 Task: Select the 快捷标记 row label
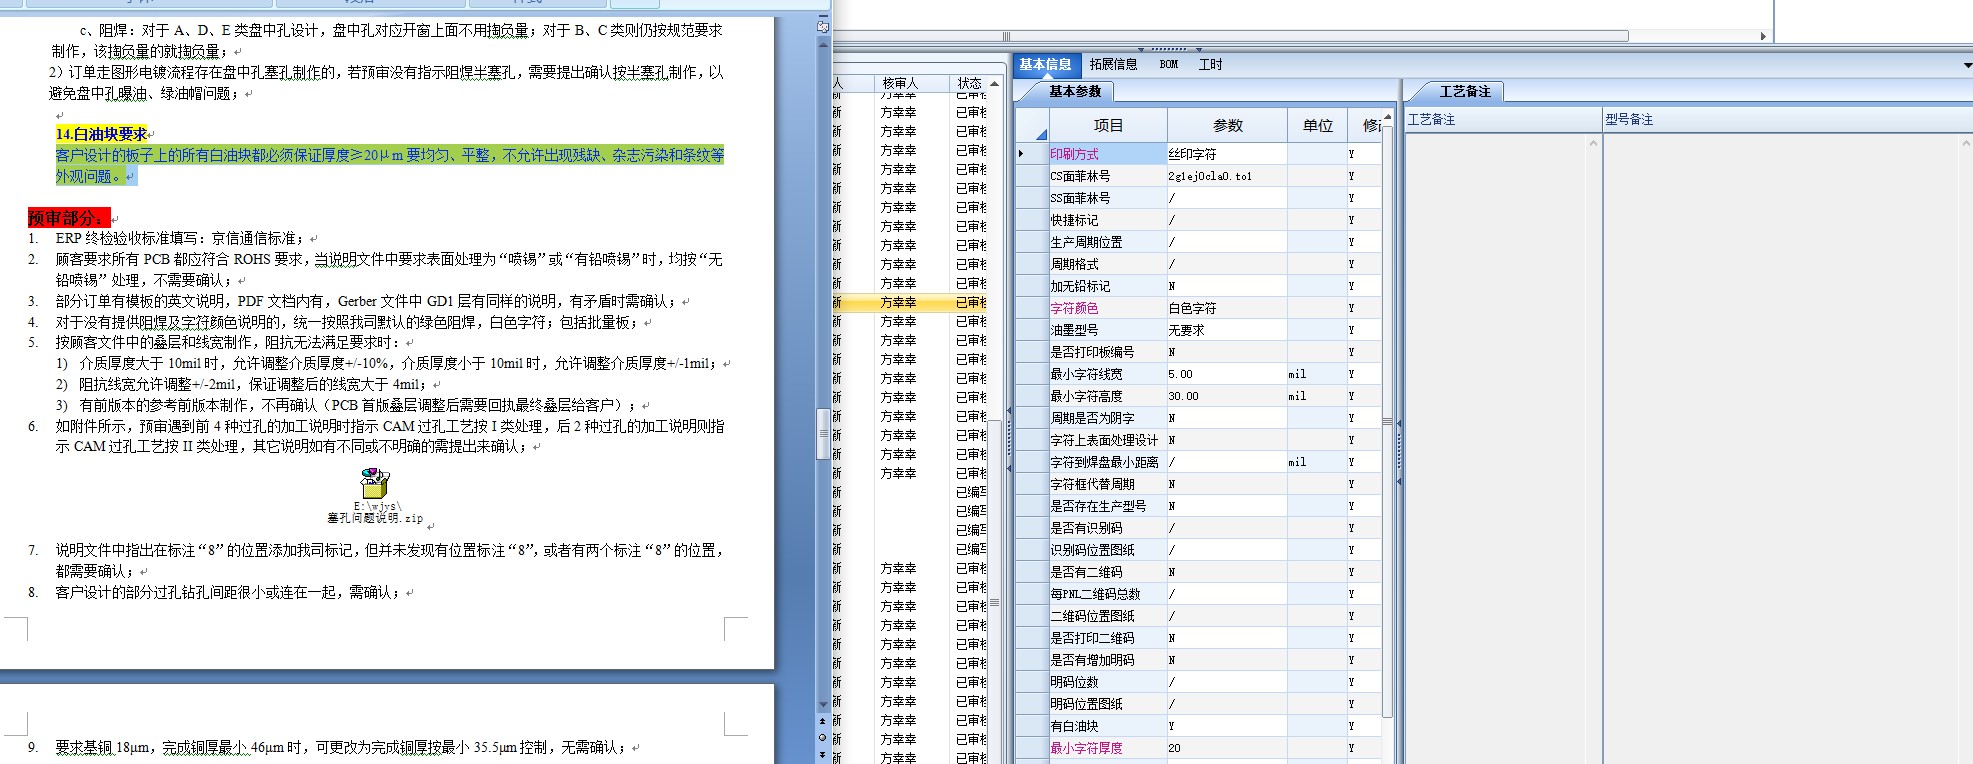(1107, 220)
